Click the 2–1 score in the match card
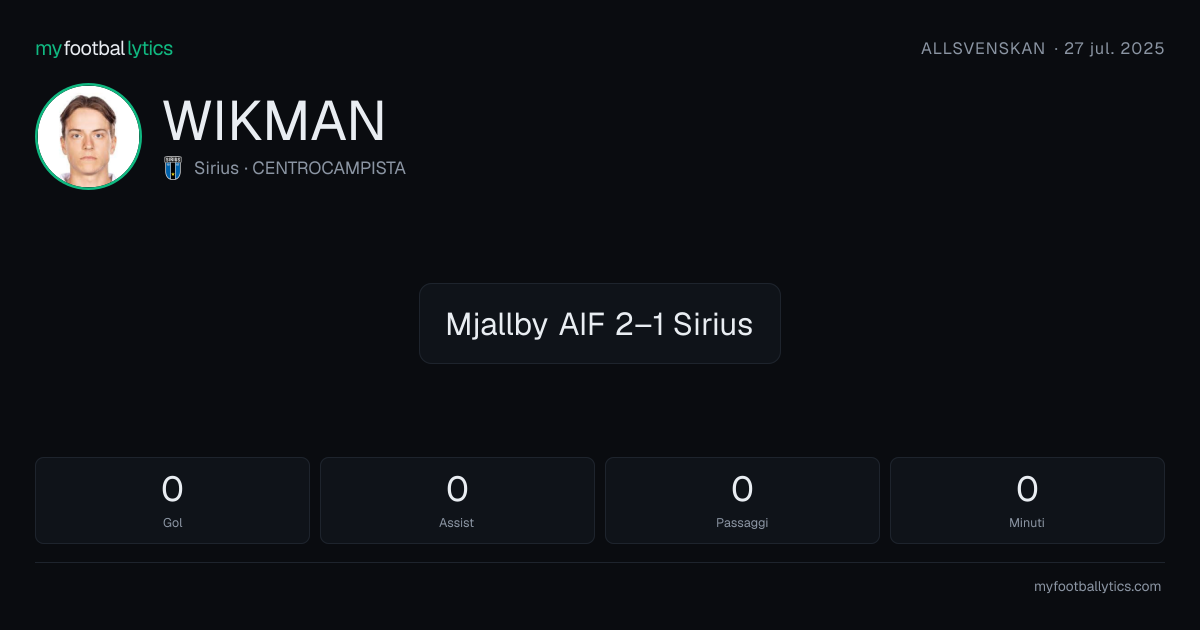 pos(640,324)
